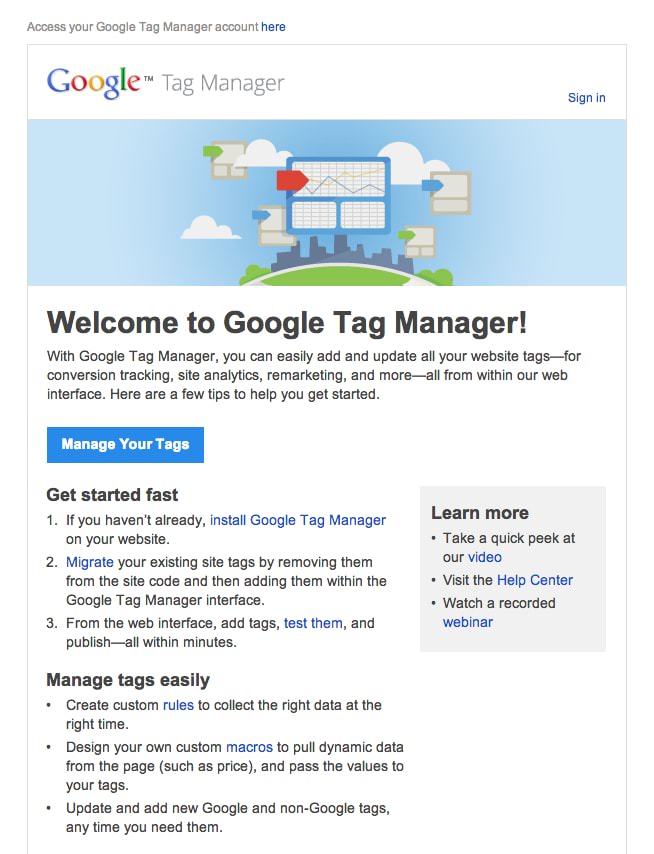Follow the Migrate link

click(x=90, y=562)
